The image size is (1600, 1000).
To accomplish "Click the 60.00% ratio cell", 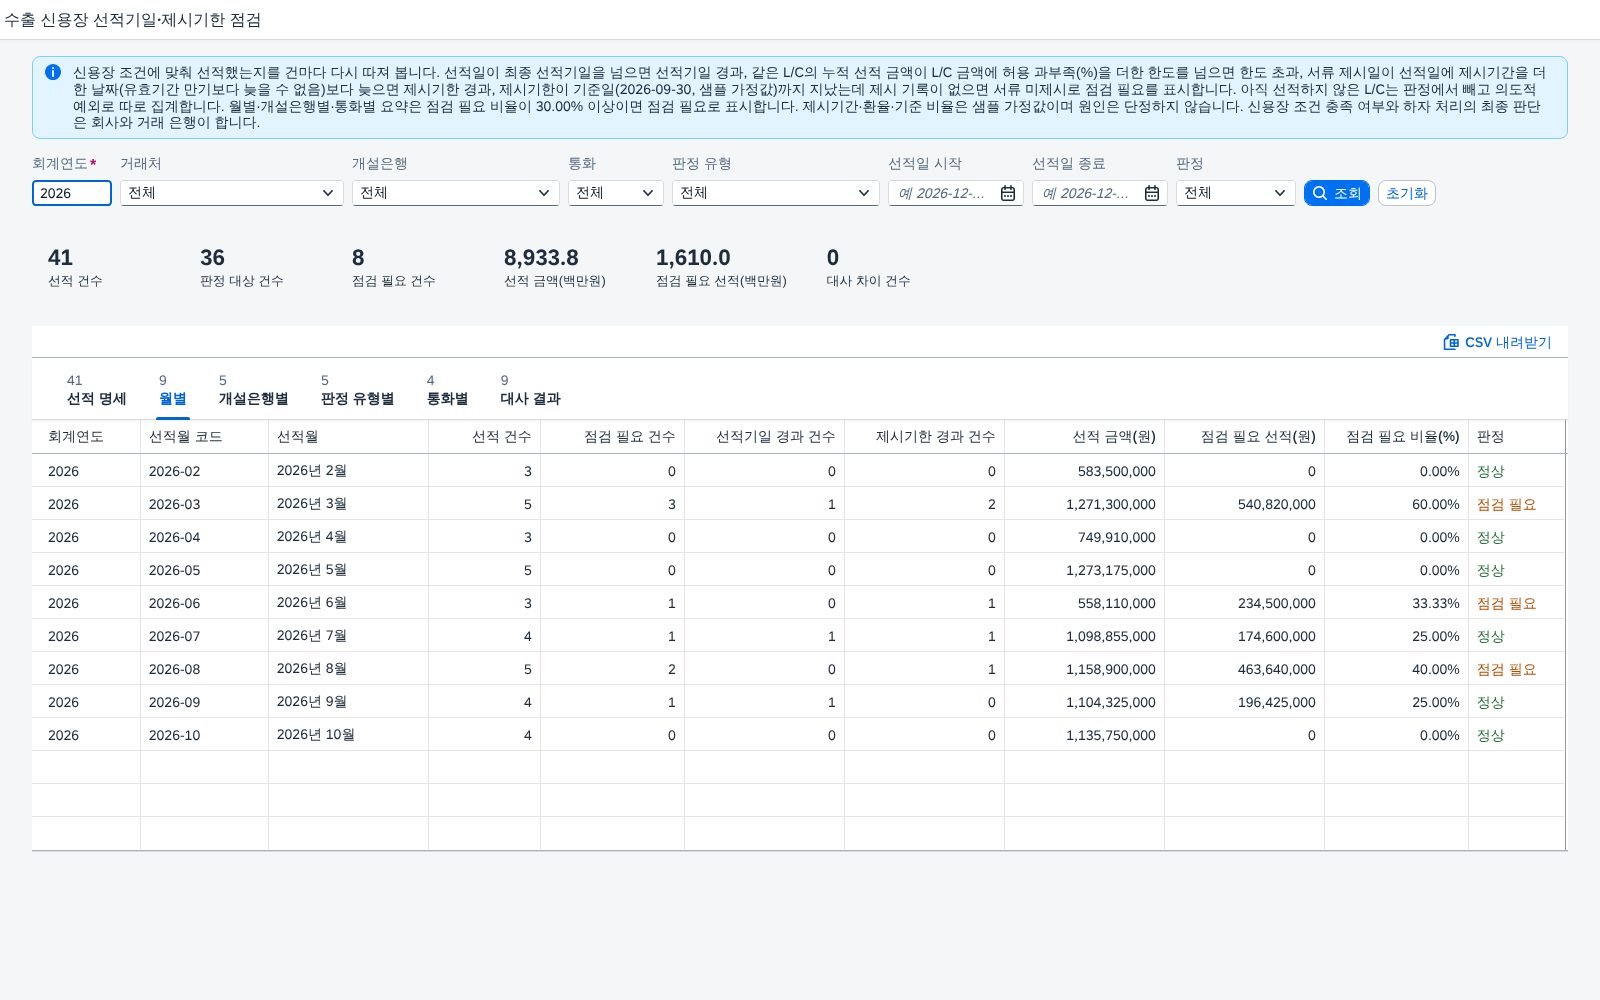I will (1396, 504).
